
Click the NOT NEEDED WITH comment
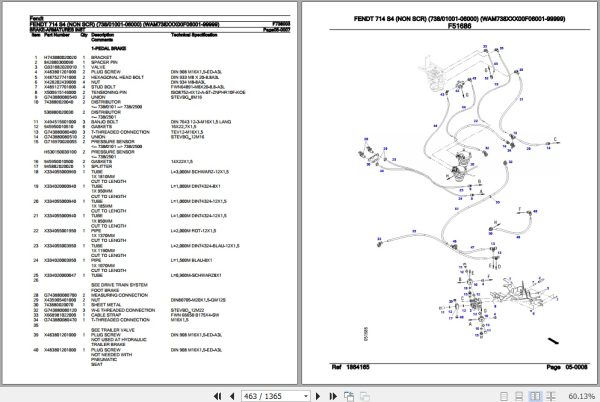point(111,355)
